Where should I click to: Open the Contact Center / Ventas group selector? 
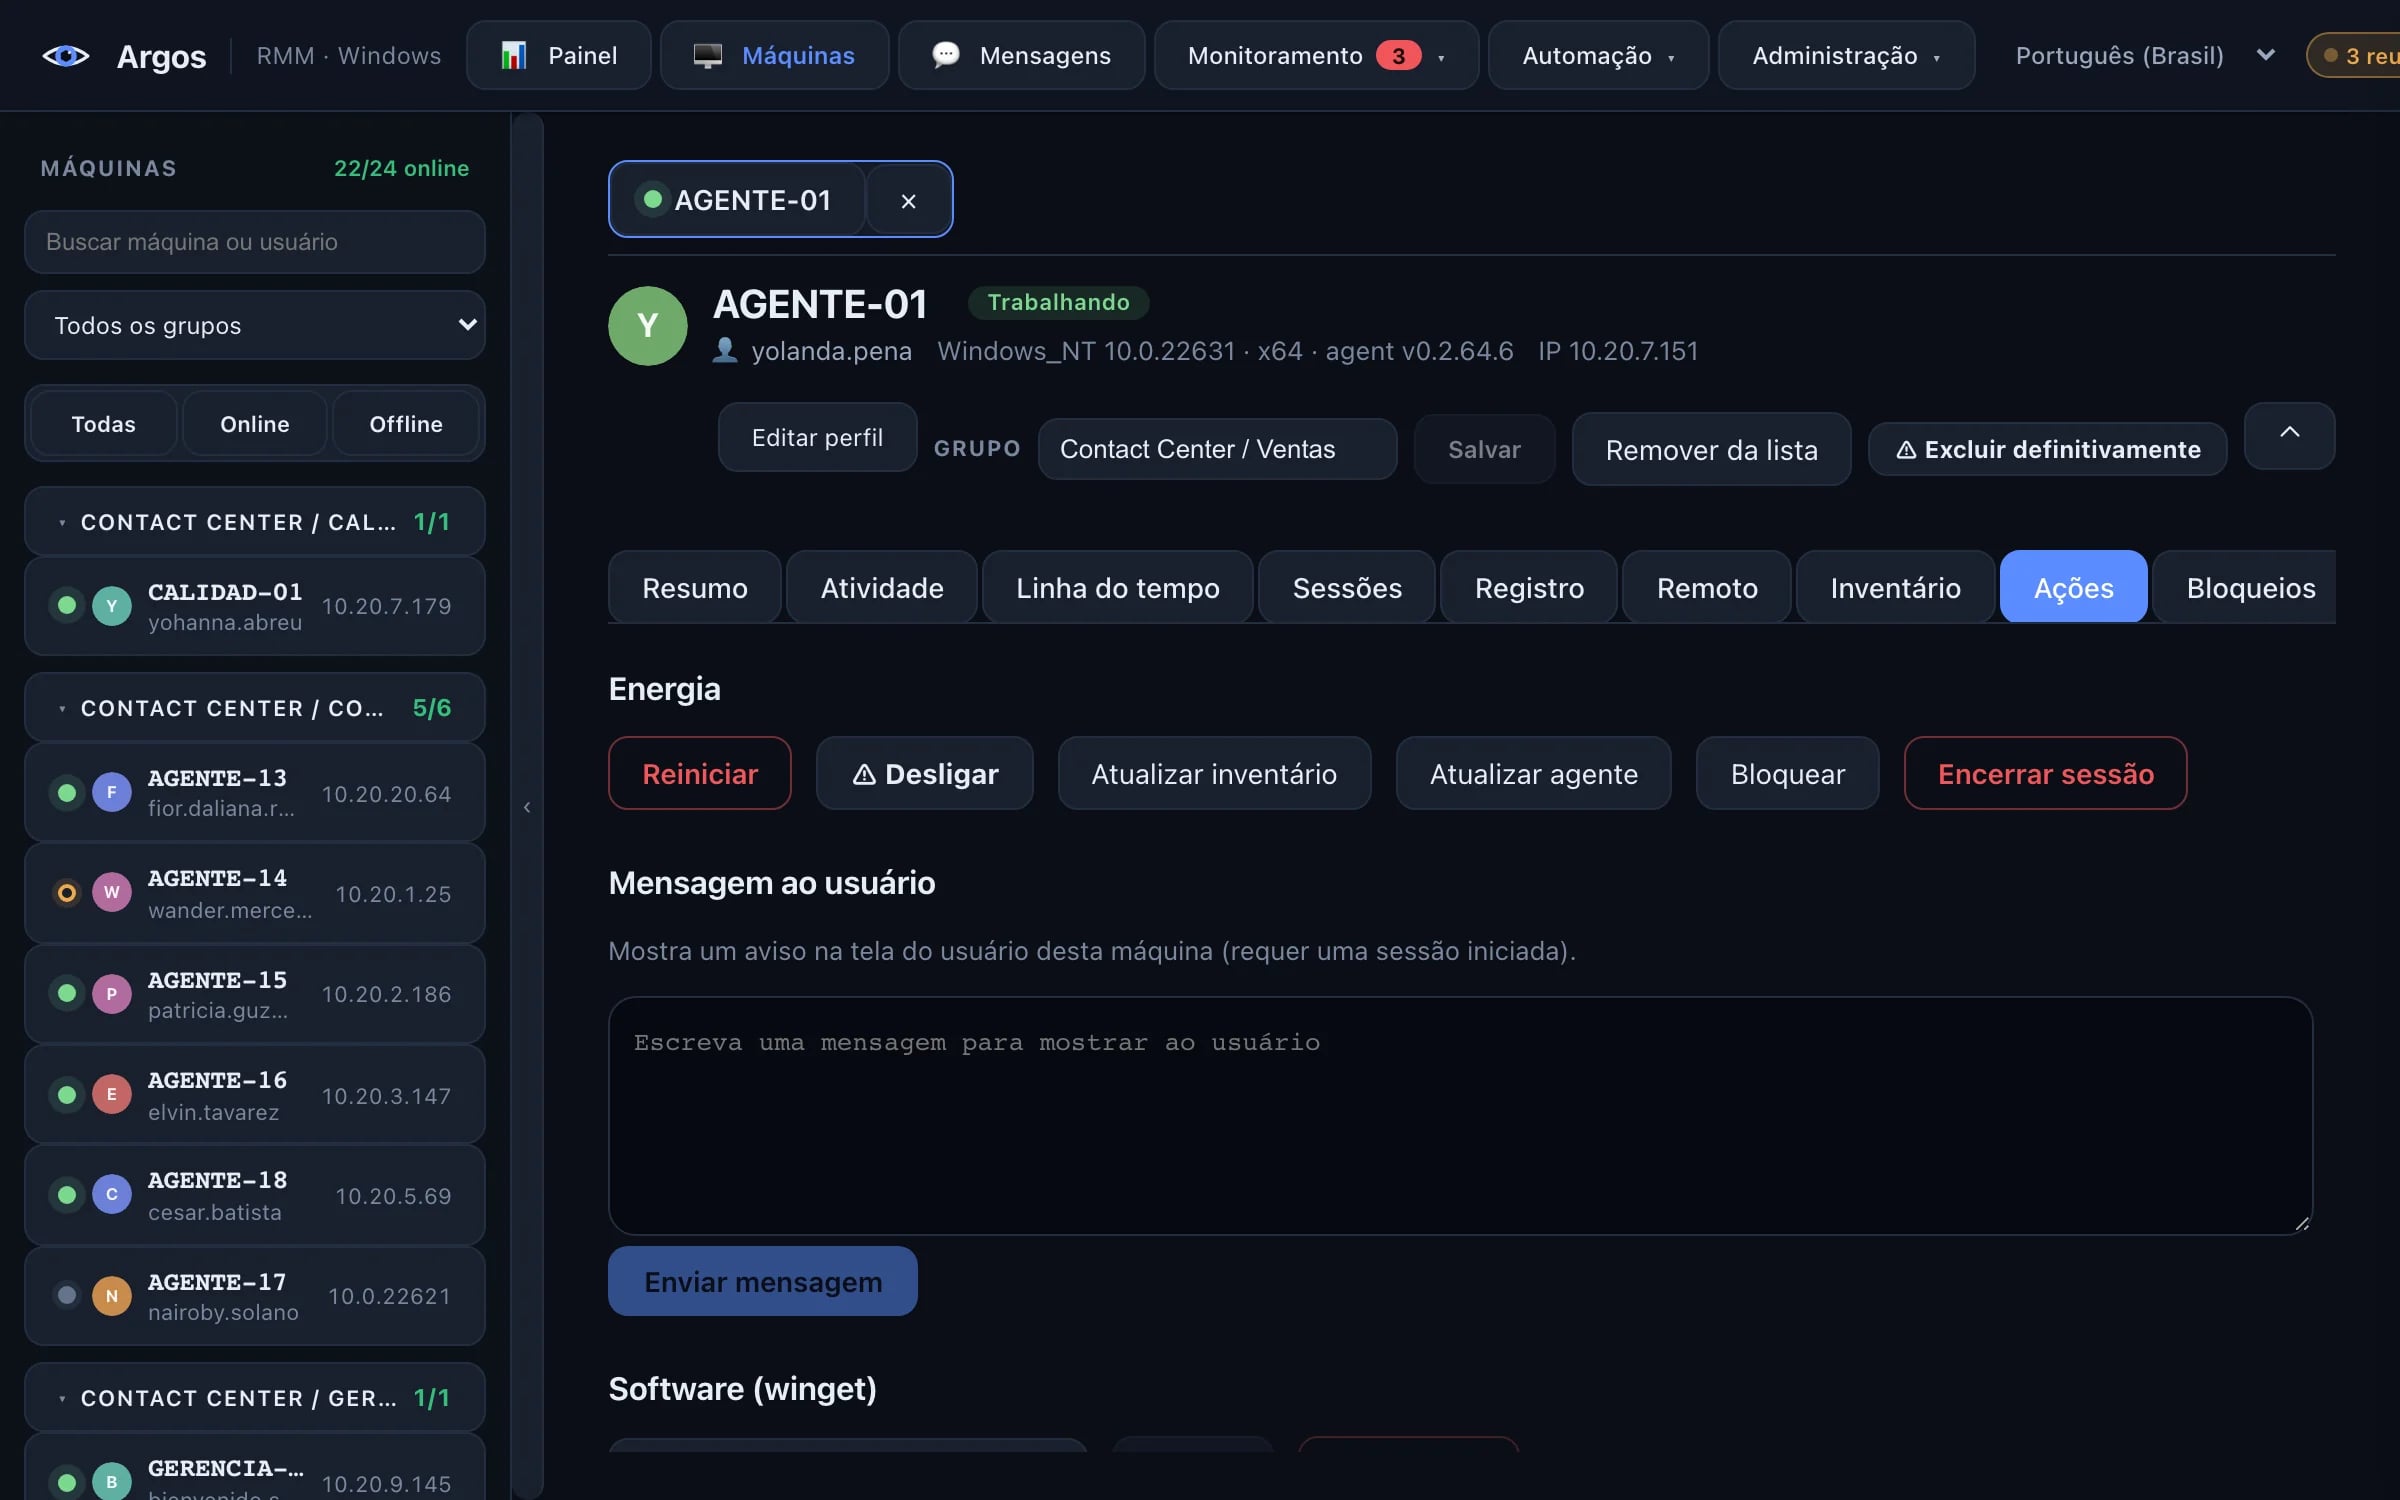coord(1217,449)
